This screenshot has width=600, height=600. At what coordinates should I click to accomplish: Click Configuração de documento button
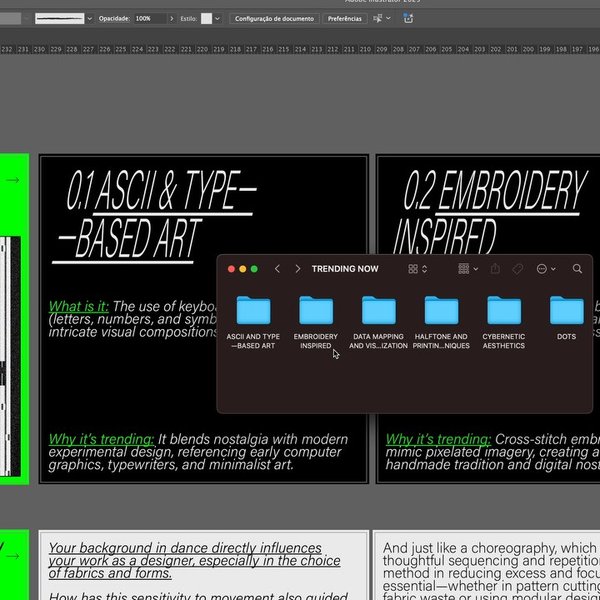point(274,18)
